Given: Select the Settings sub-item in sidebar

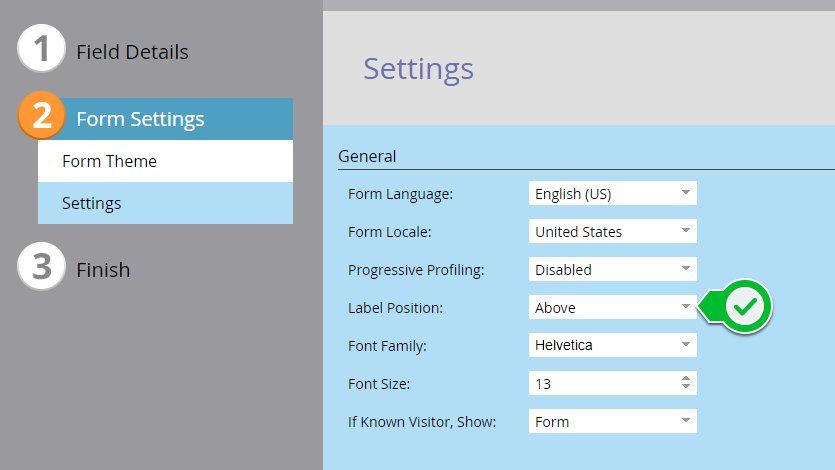Looking at the screenshot, I should point(165,203).
